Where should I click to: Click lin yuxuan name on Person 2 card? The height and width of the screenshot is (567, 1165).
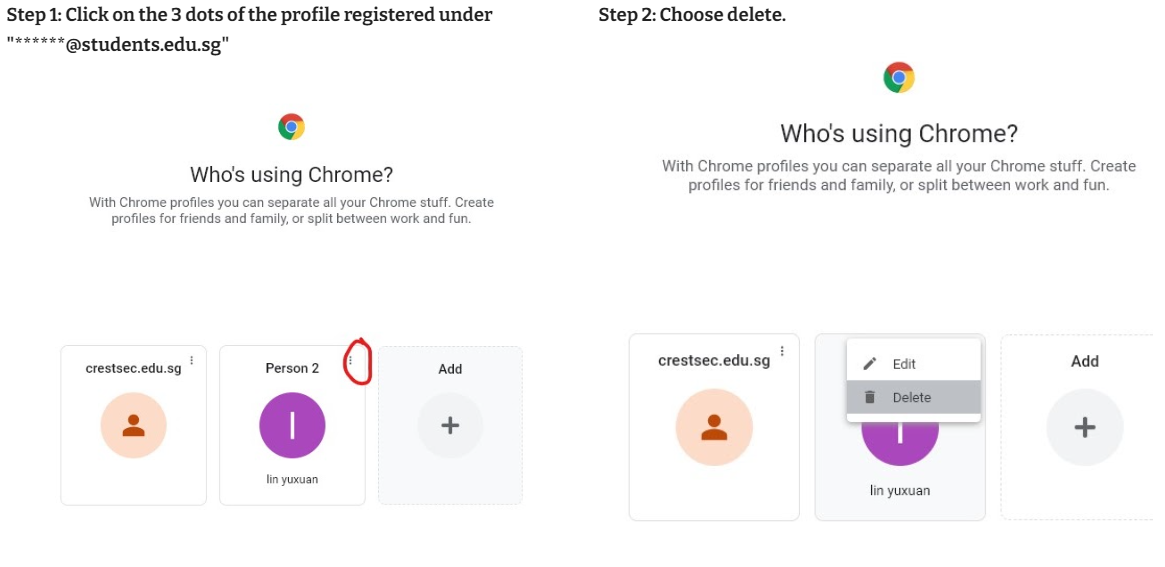point(292,479)
